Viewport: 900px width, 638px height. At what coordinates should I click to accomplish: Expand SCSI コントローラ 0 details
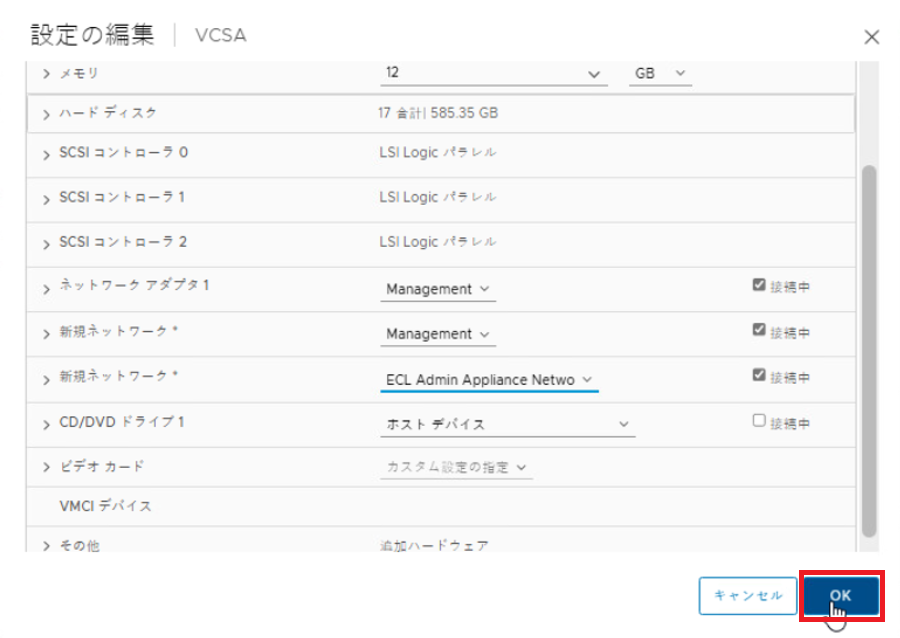47,154
